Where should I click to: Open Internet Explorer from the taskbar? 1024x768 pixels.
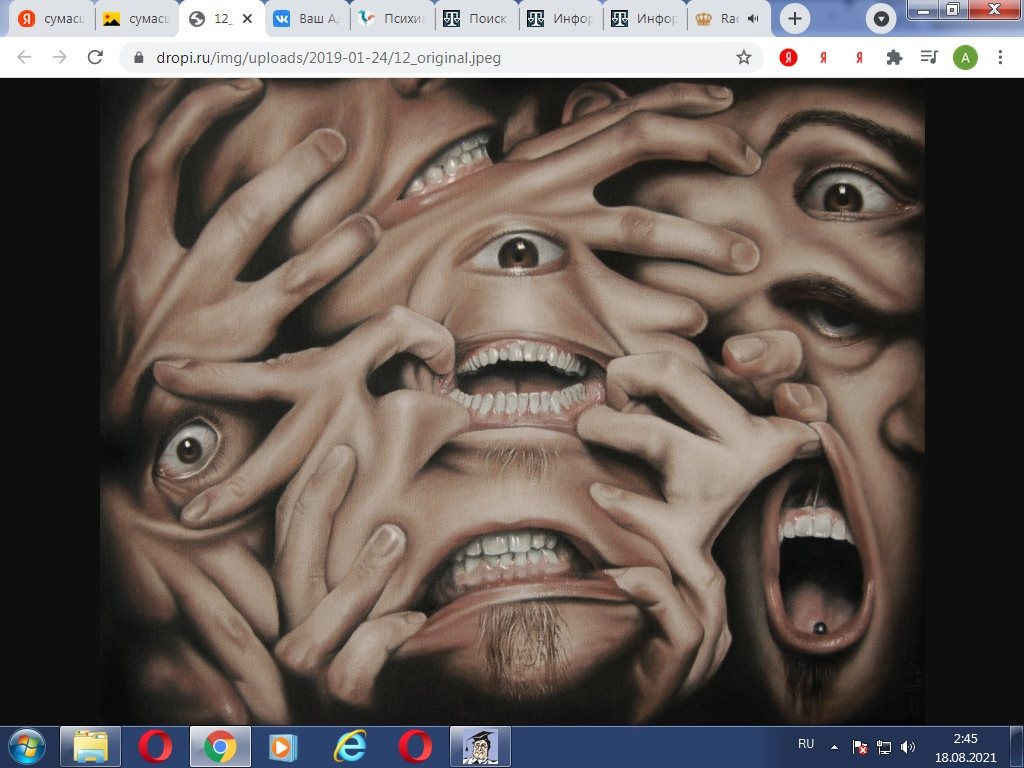350,746
